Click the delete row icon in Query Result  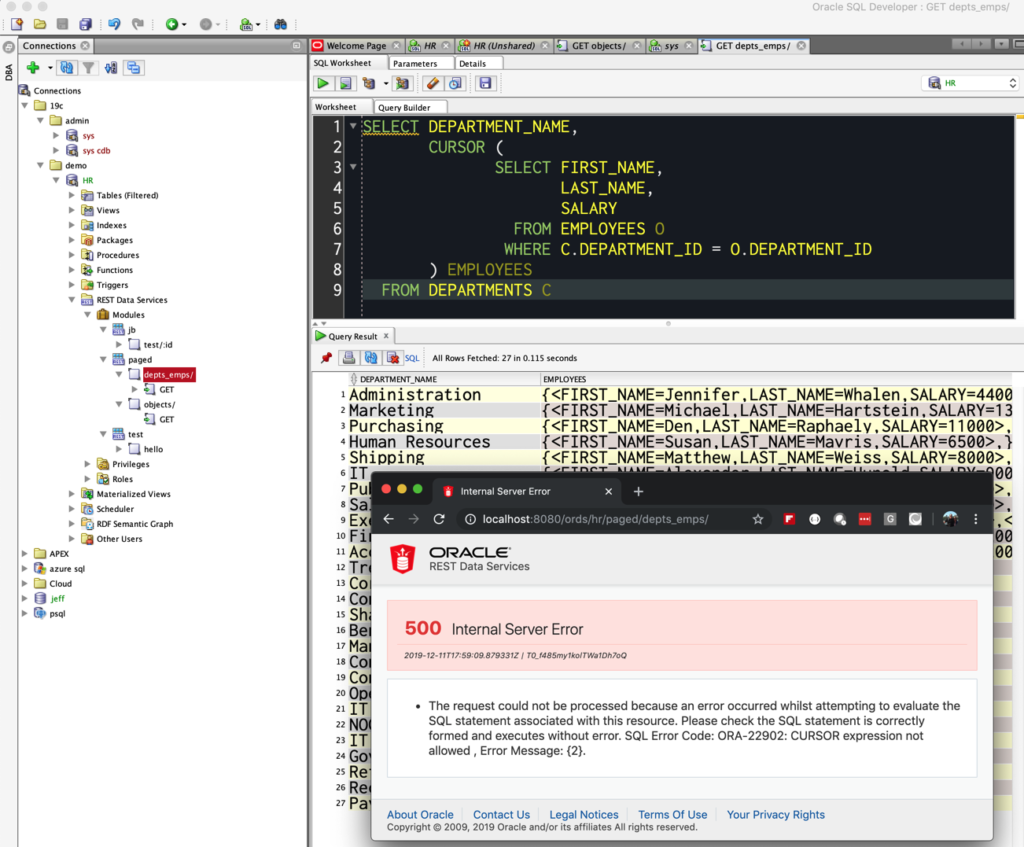tap(392, 358)
